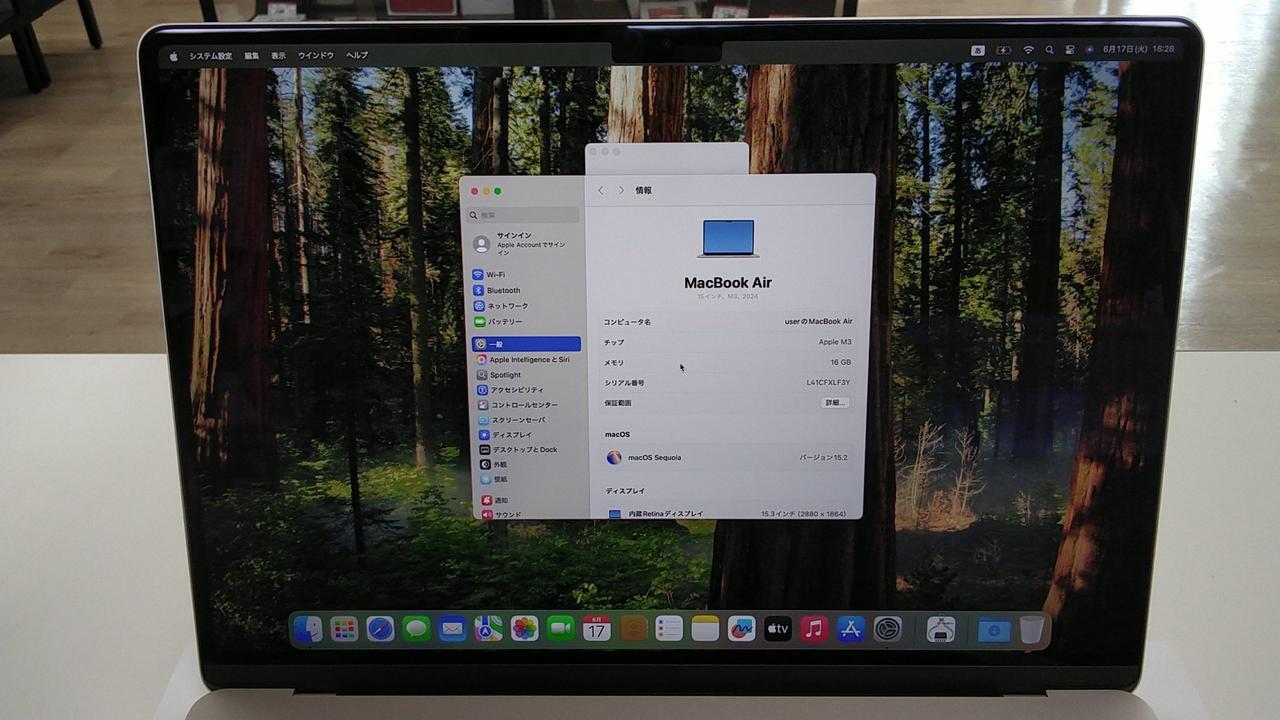
Task: Open Spotlight settings in the sidebar
Action: click(x=505, y=375)
